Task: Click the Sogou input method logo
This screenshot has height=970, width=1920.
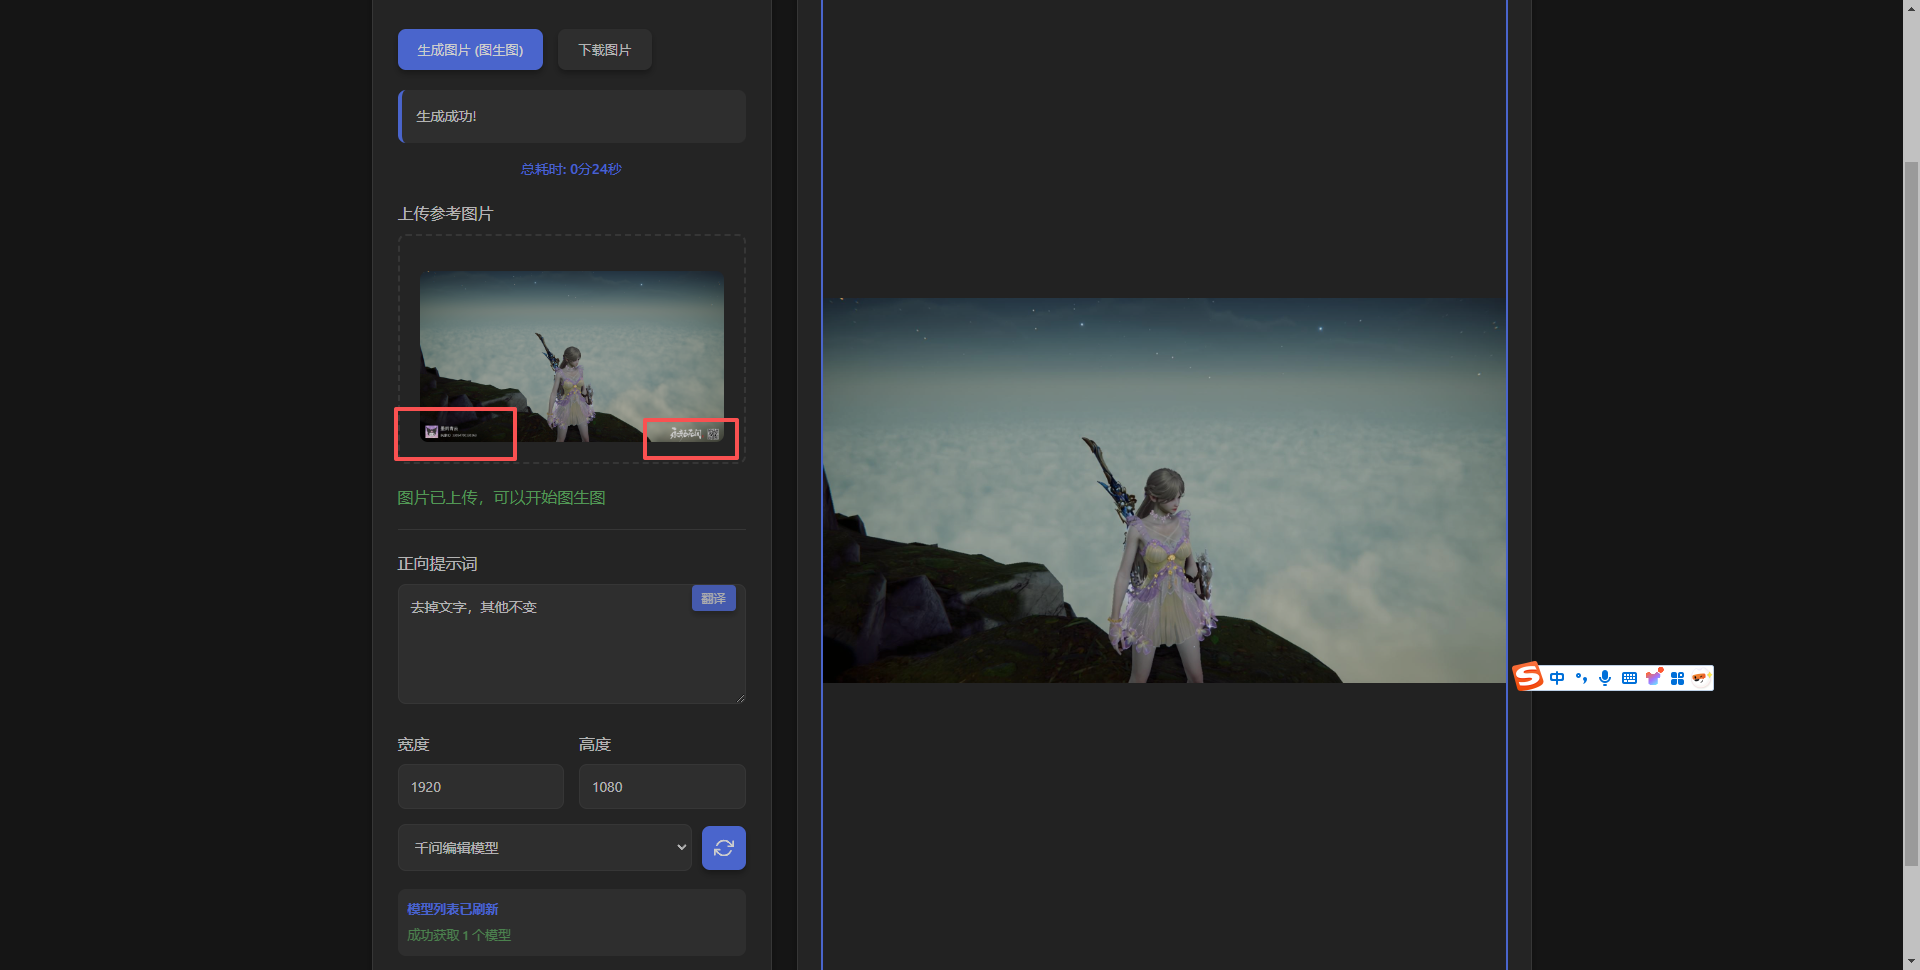Action: [1527, 677]
